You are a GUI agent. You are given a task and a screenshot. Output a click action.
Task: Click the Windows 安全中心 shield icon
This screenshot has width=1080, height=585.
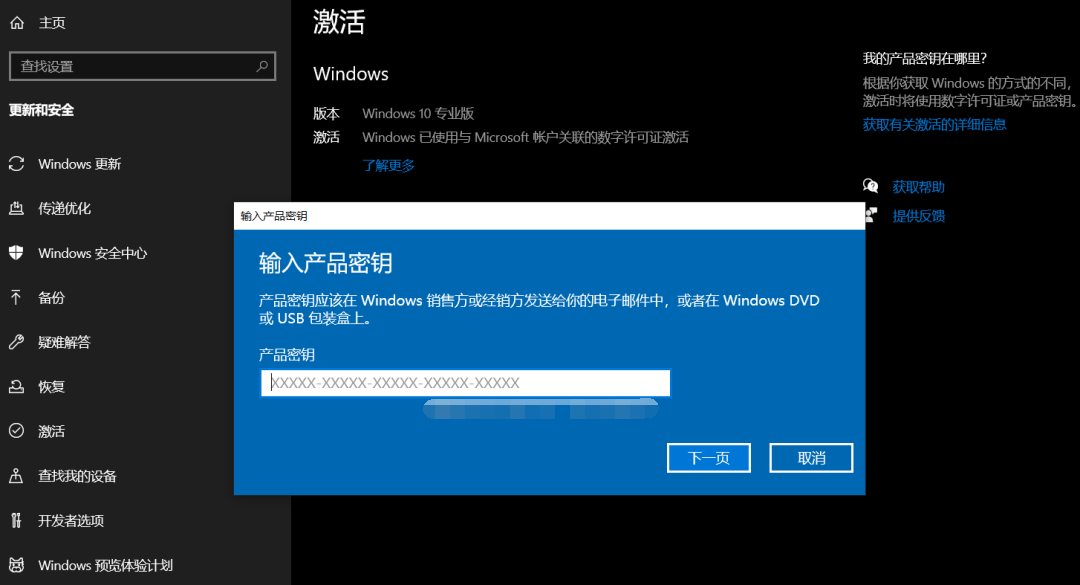pos(17,253)
